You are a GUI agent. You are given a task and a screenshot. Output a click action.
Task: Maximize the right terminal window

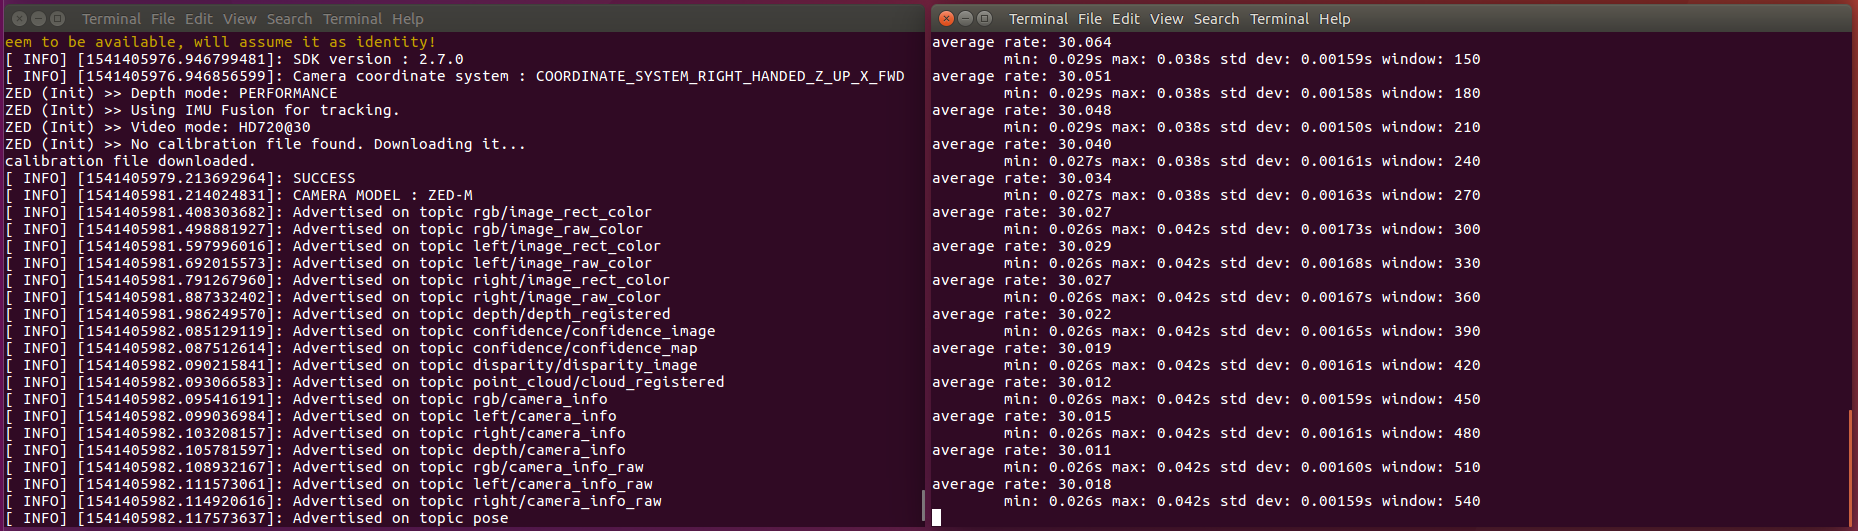tap(984, 18)
